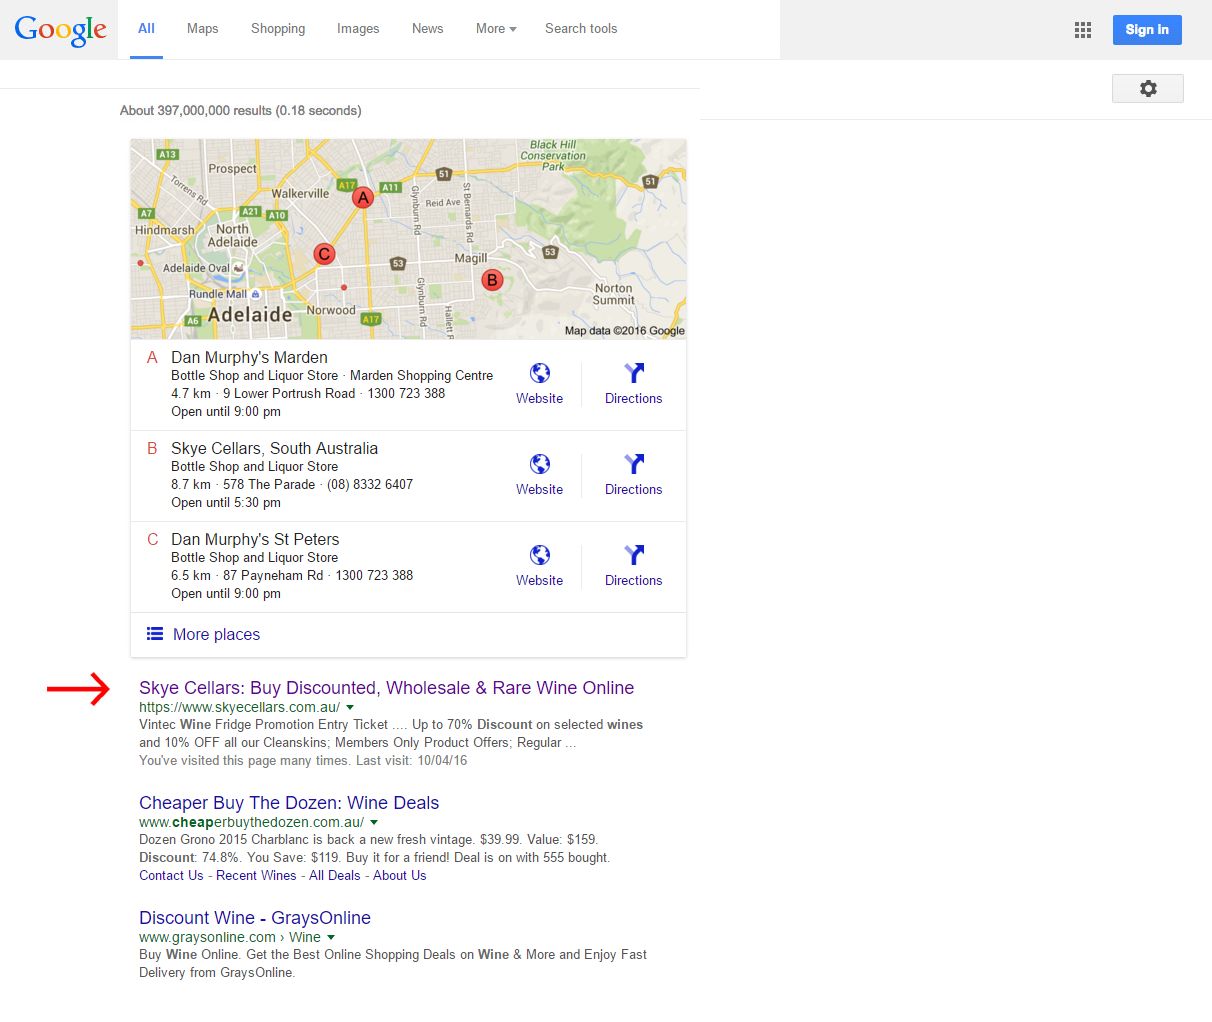This screenshot has height=1022, width=1212.
Task: Expand arrow next to cheaperbuythedozen.com.au URL
Action: click(374, 823)
